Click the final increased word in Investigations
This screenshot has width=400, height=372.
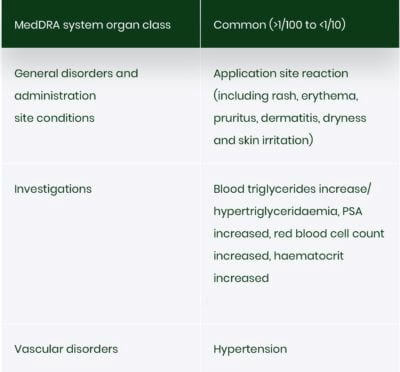click(241, 278)
